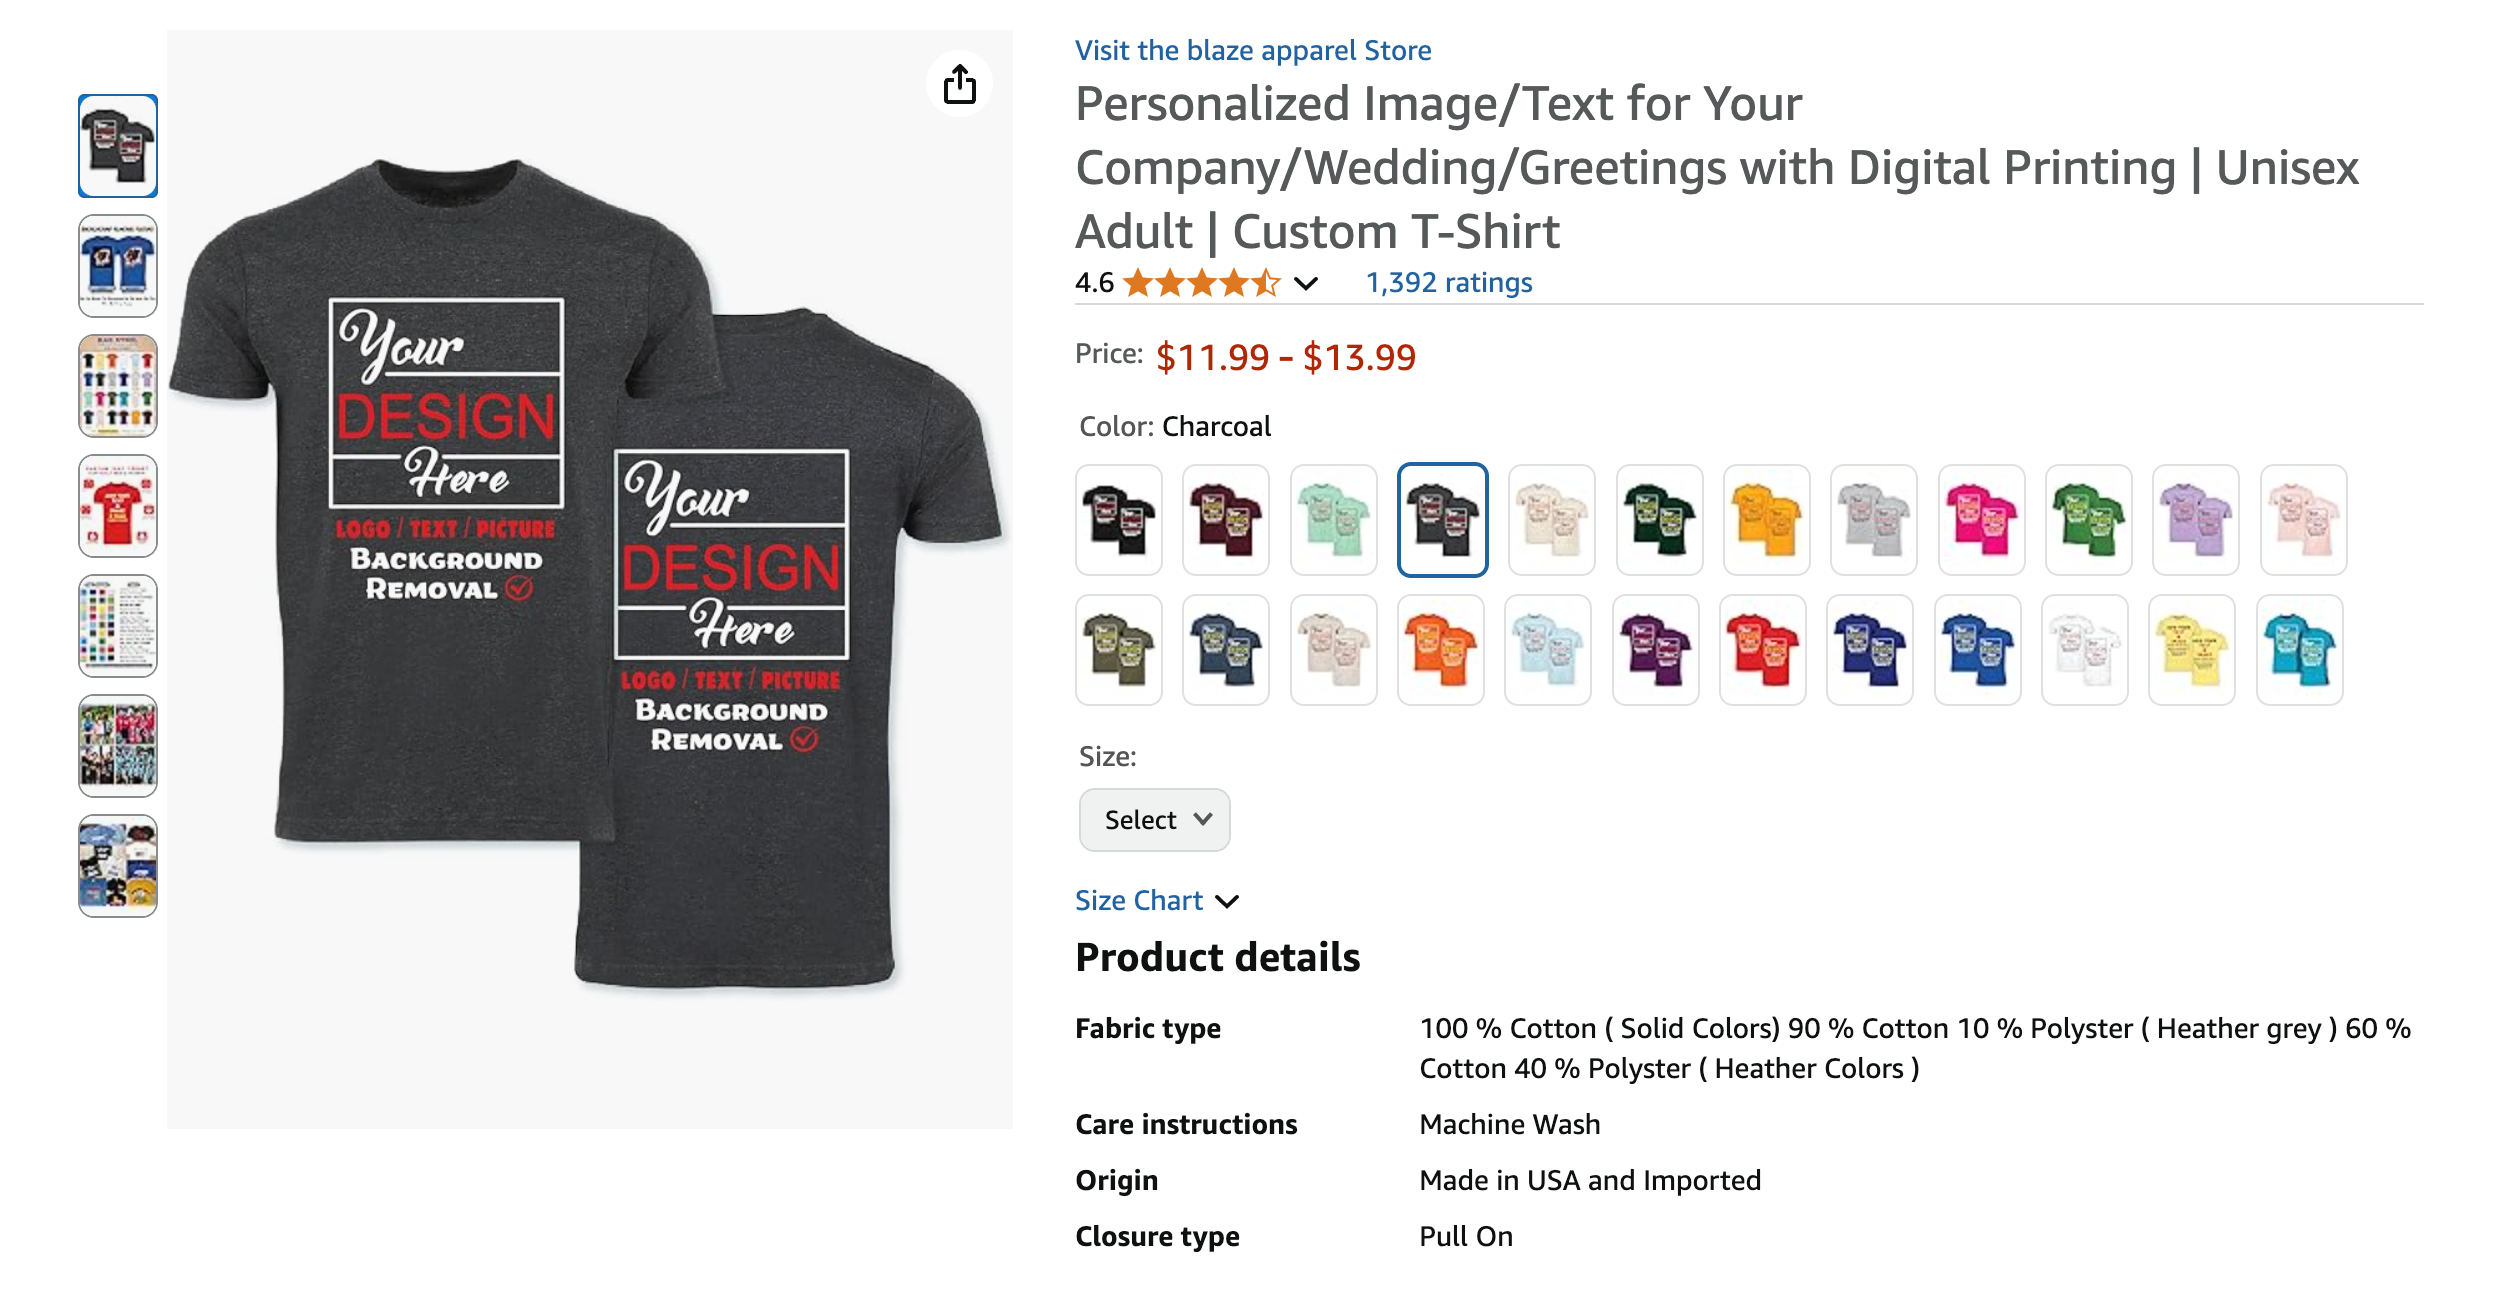Select the gold yellow shirt swatch
Screen dimensions: 2494x1290
click(1766, 520)
